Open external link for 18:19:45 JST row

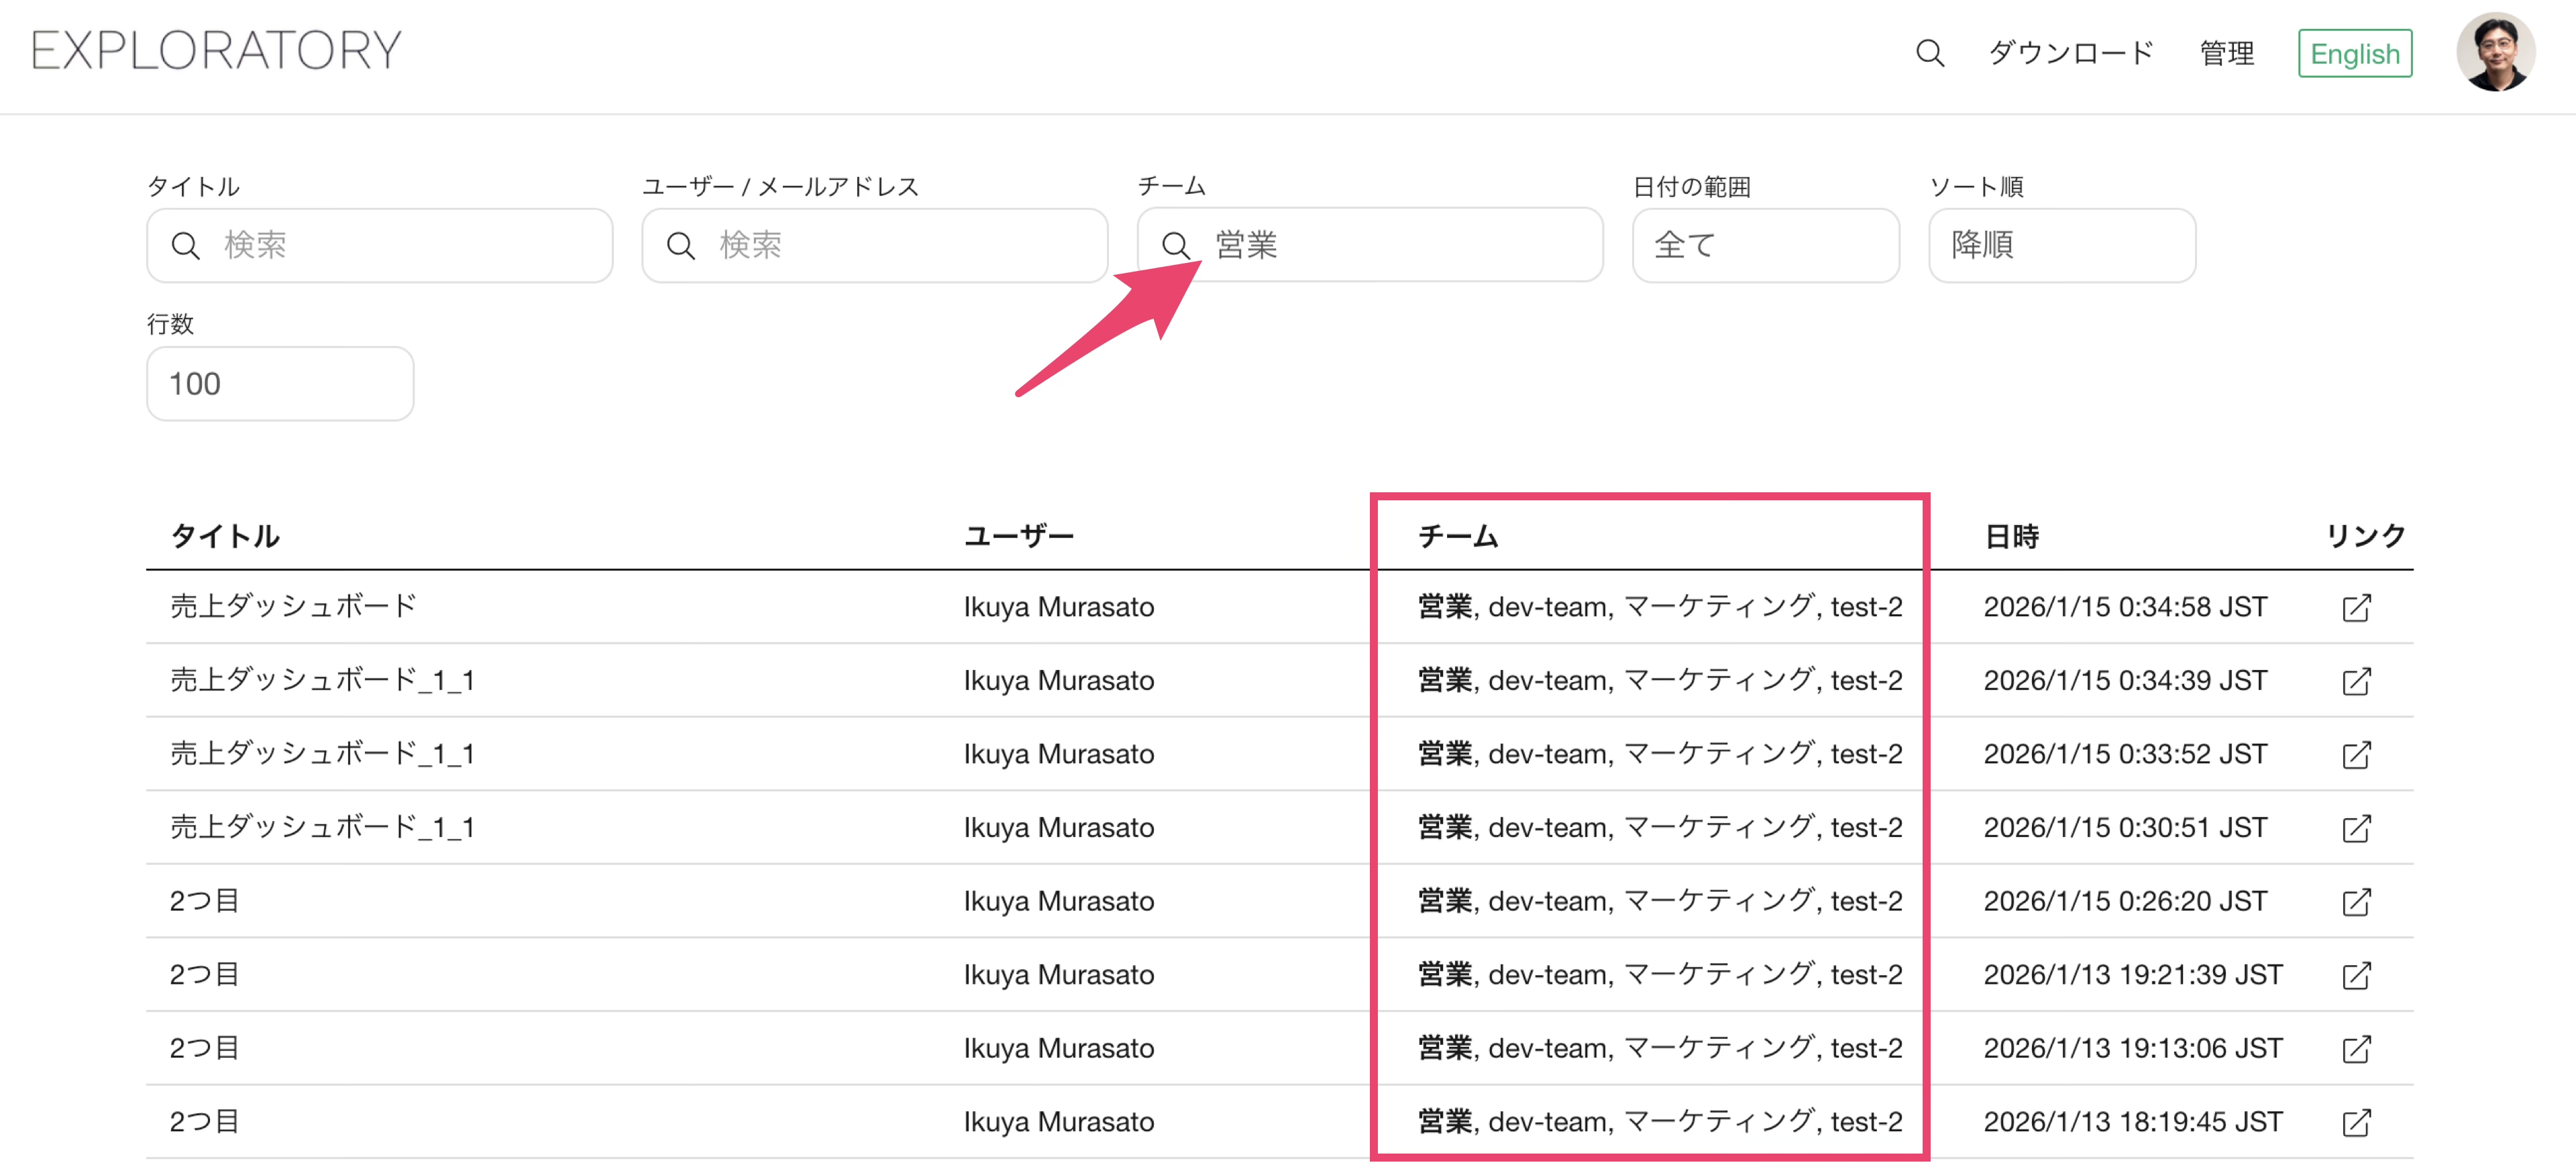[x=2355, y=1122]
